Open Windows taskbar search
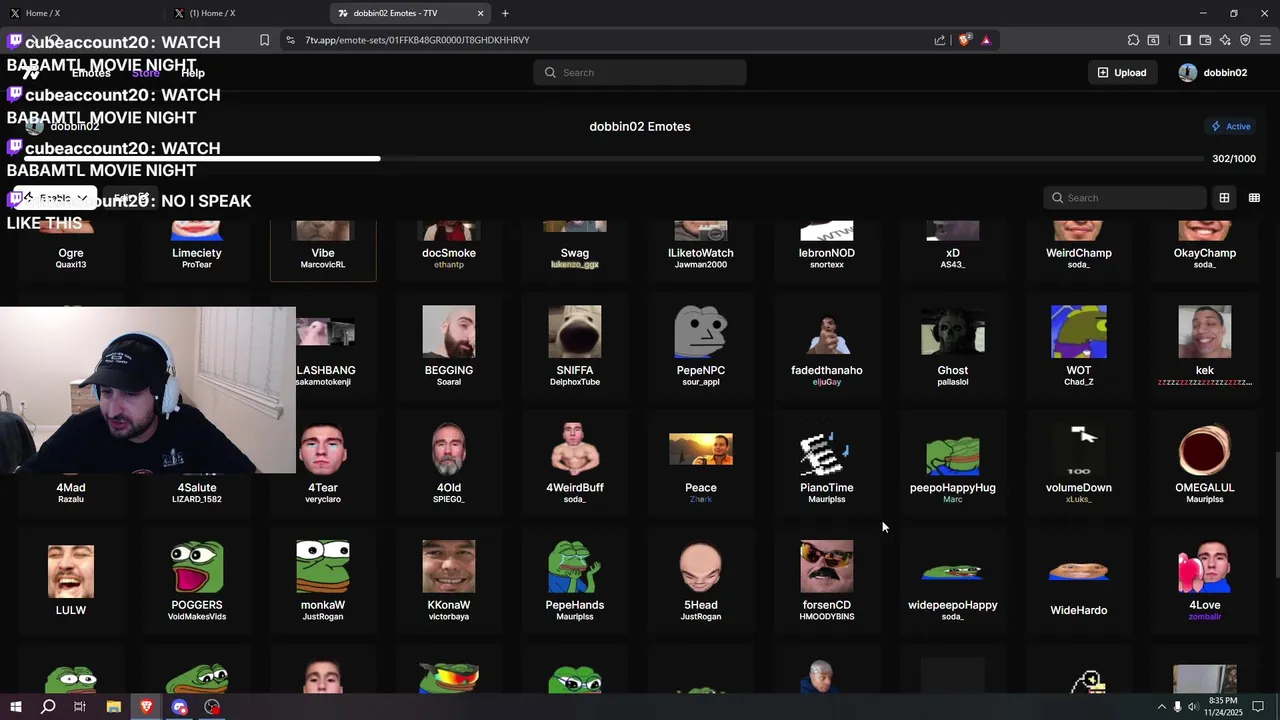1280x720 pixels. [48, 707]
